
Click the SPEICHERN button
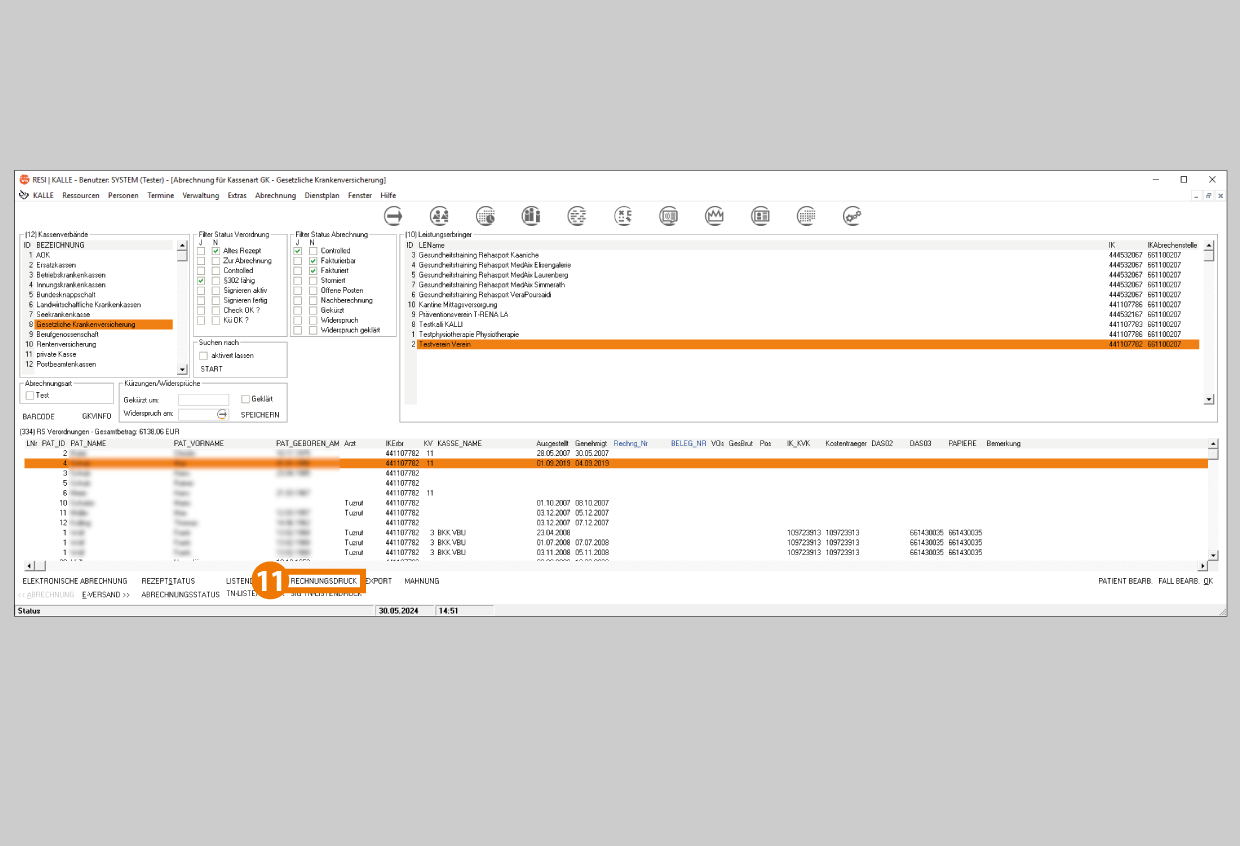(x=260, y=414)
